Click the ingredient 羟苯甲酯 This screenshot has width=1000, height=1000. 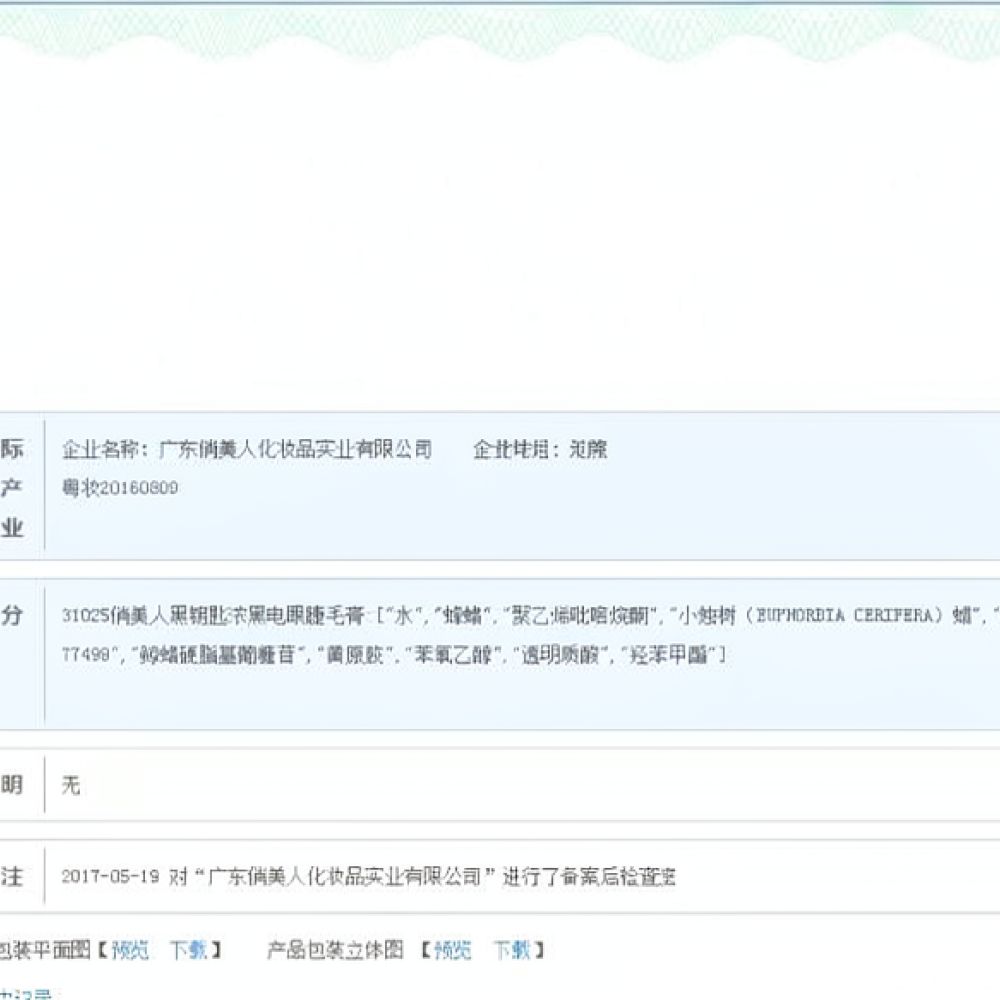click(x=668, y=655)
